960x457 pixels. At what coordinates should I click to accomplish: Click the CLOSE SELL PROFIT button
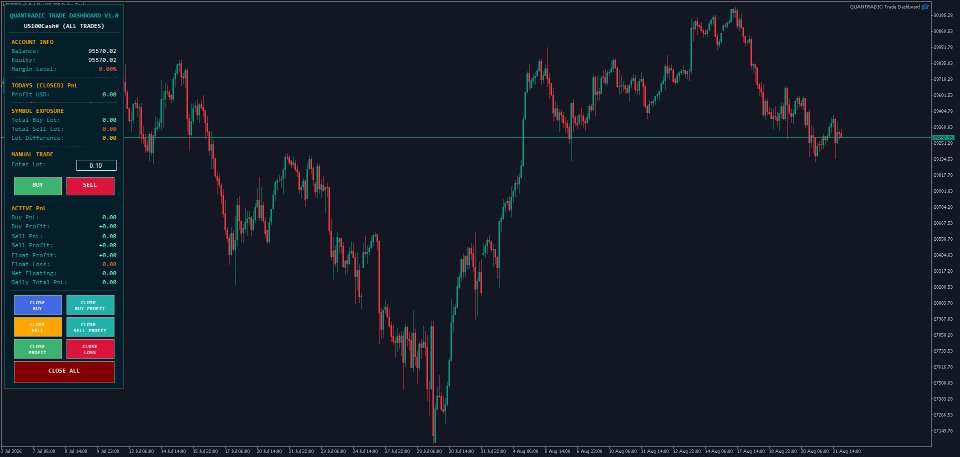tap(90, 327)
